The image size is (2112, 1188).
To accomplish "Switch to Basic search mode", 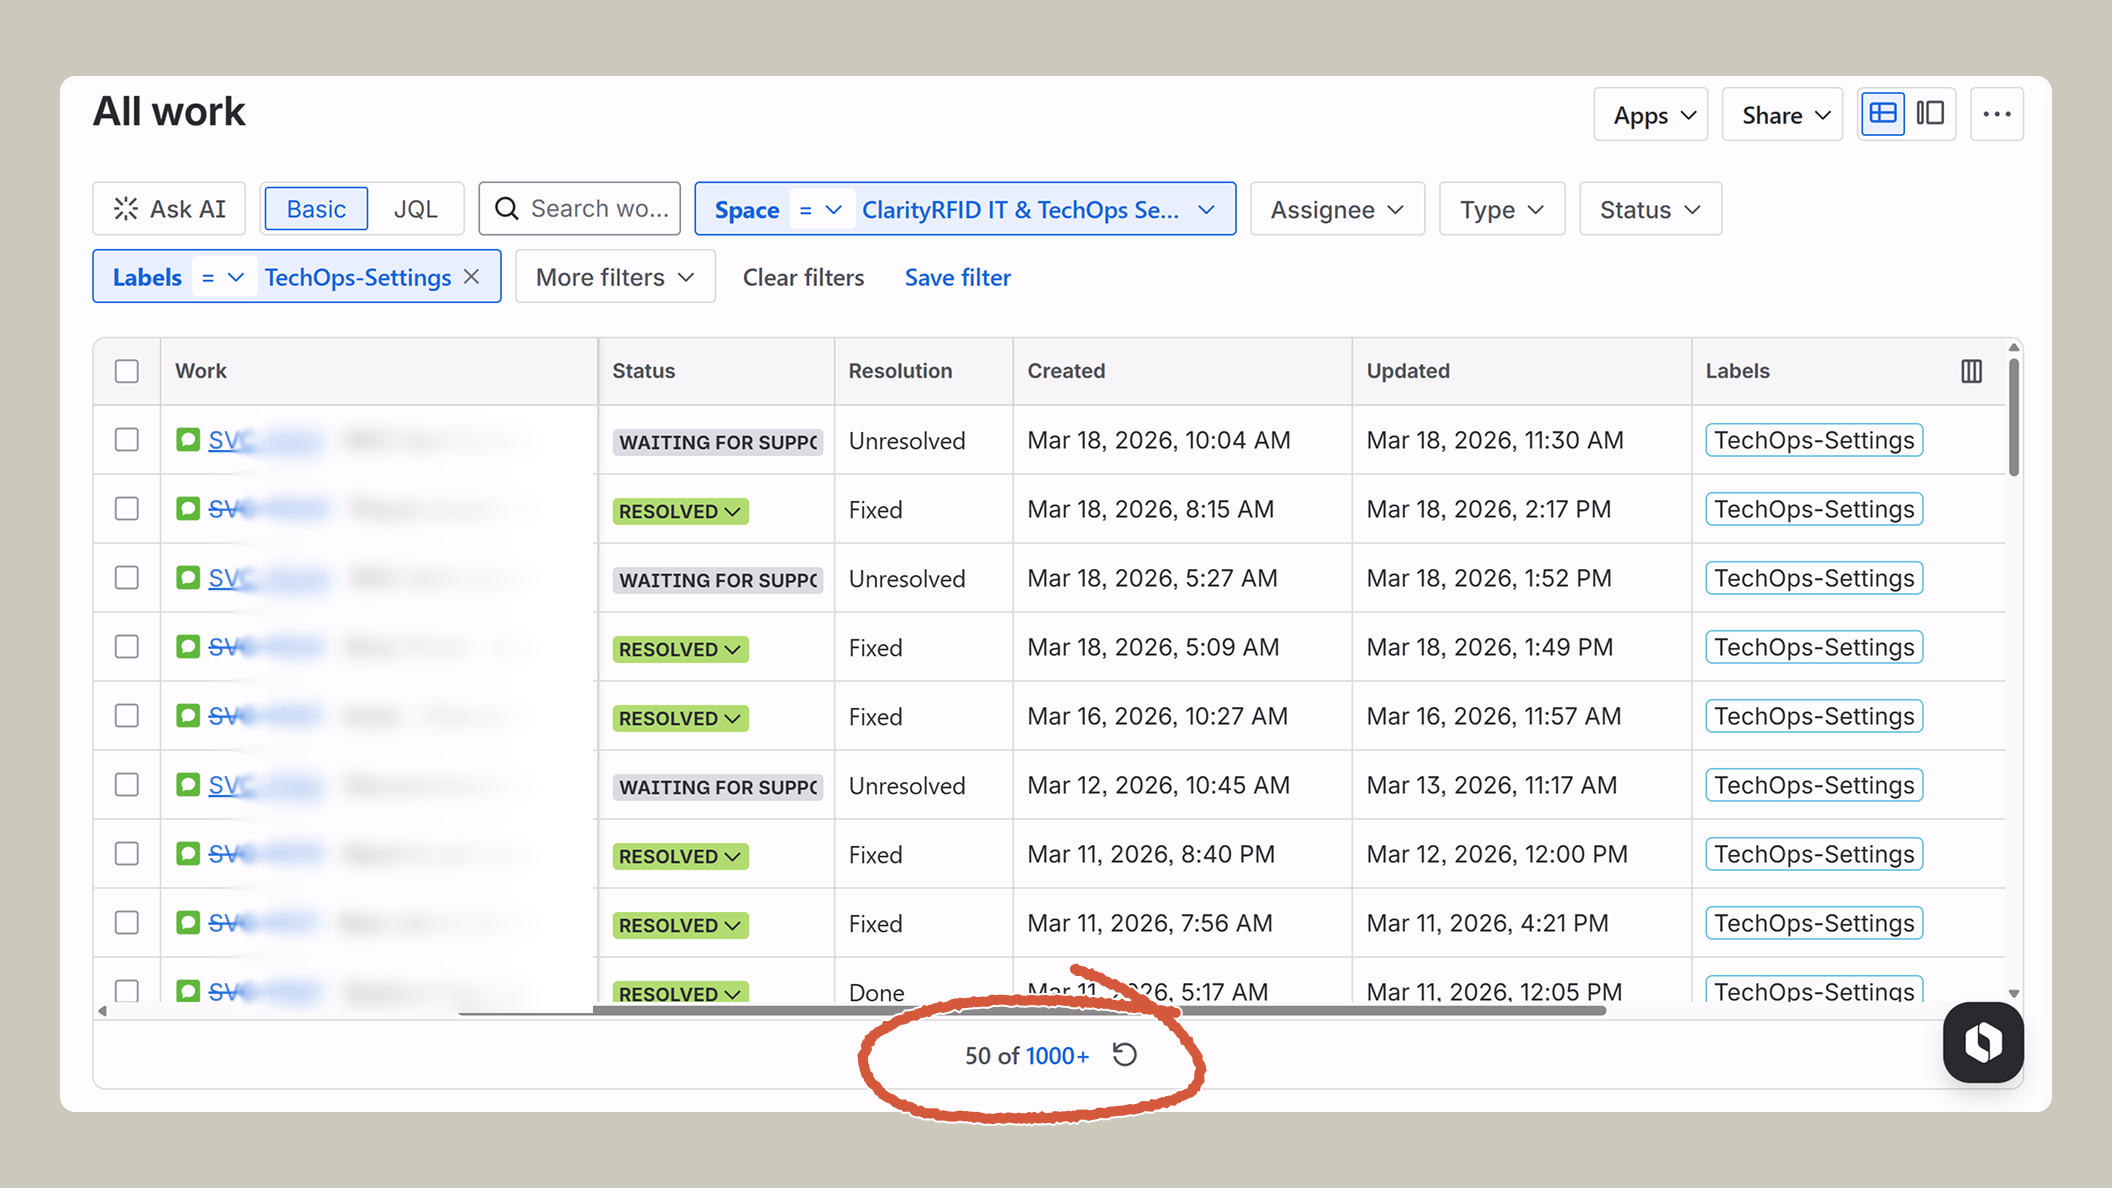I will point(316,208).
